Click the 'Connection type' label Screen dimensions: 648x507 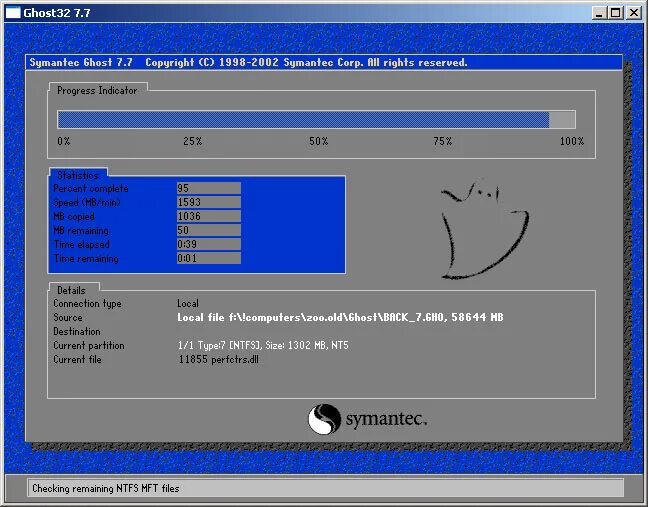87,304
